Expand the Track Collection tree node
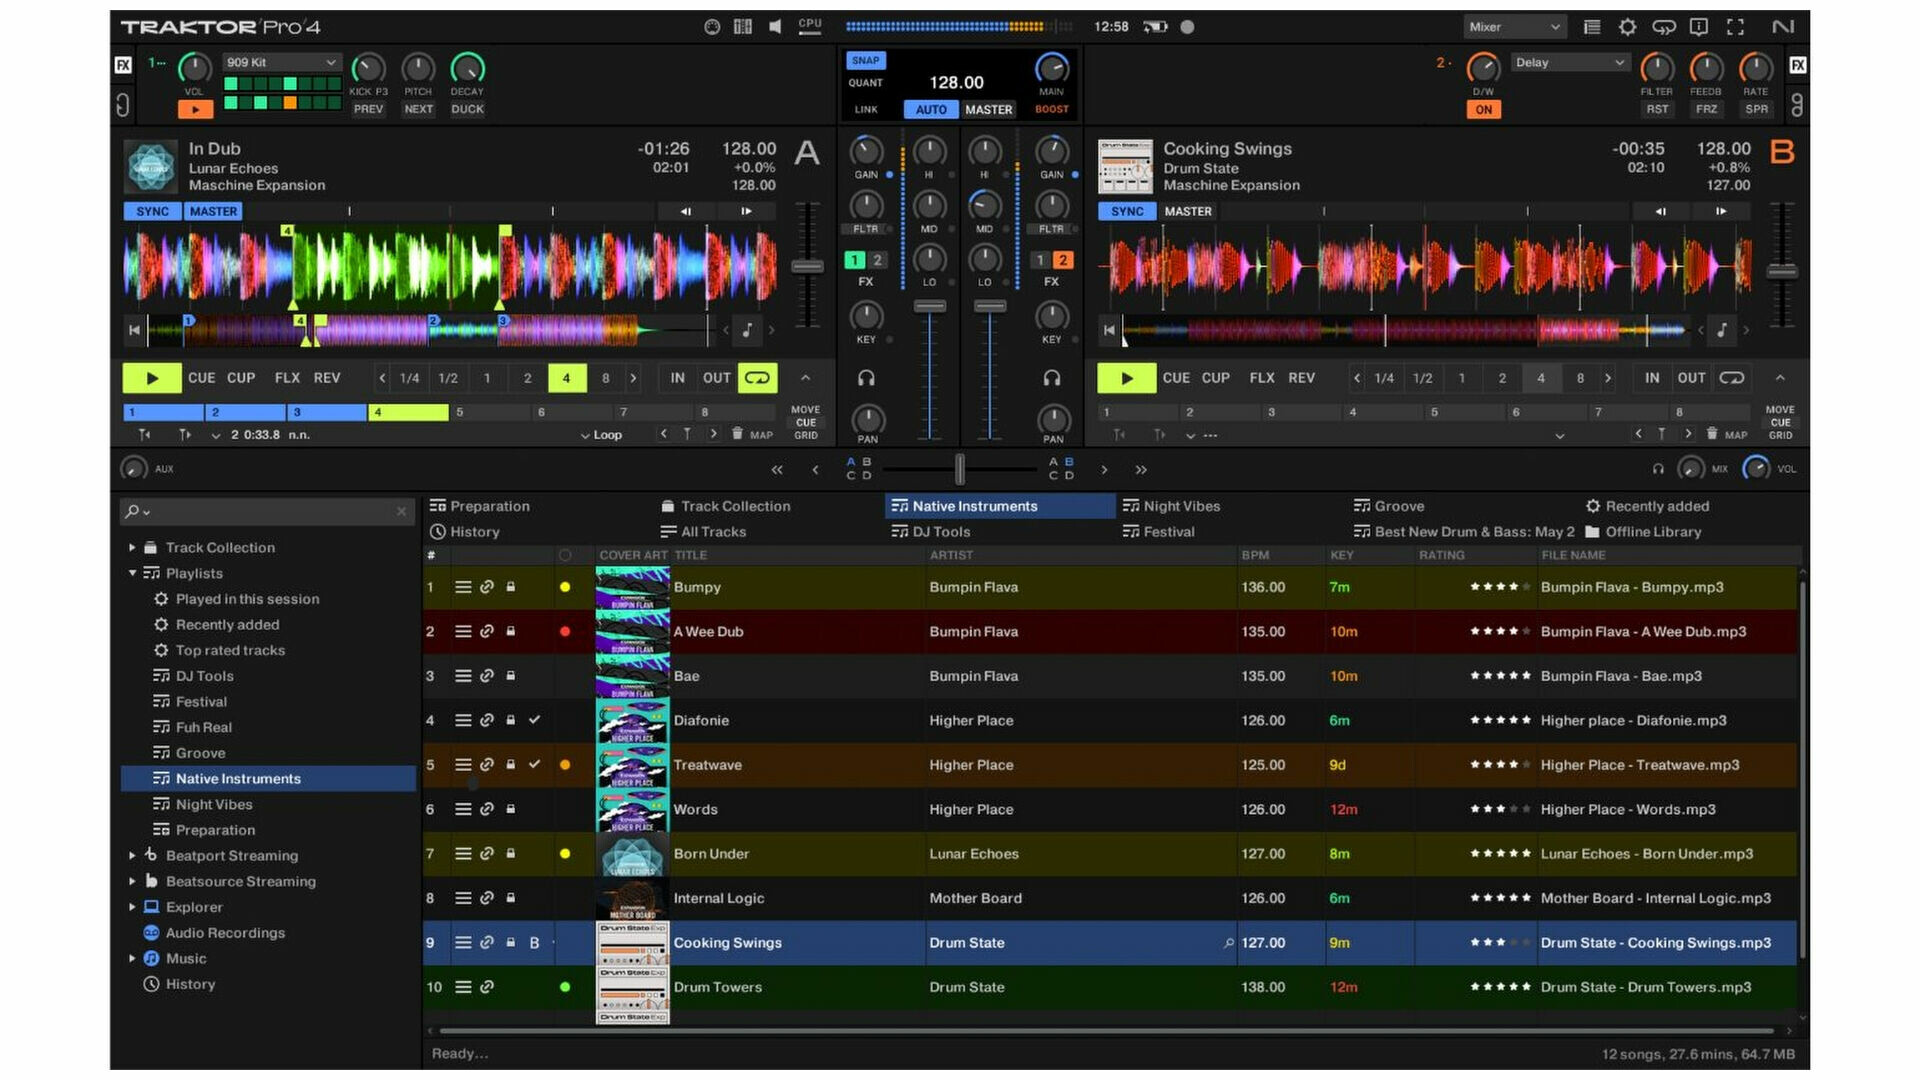This screenshot has height=1080, width=1920. coord(132,548)
